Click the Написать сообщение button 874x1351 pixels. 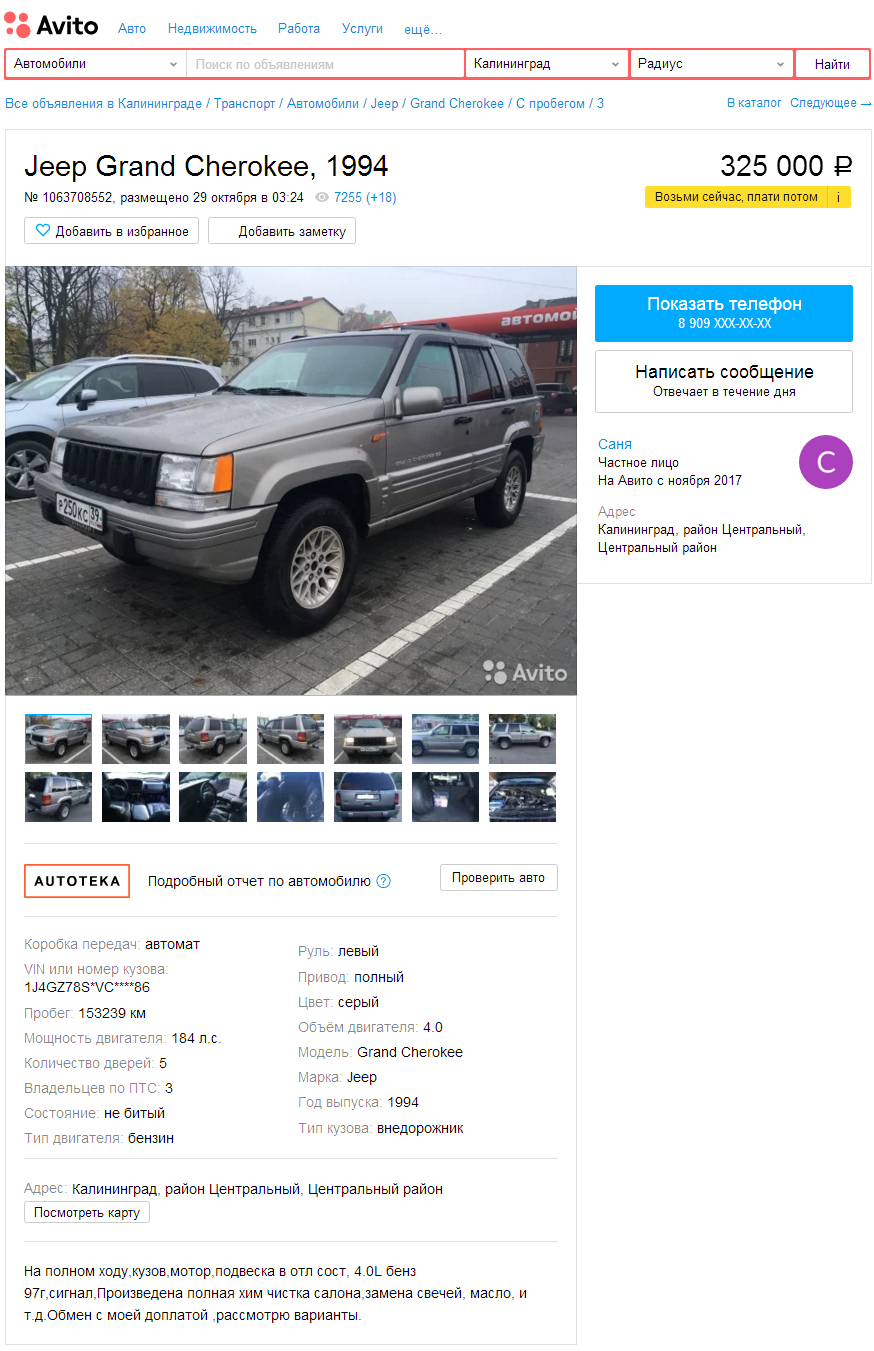724,381
